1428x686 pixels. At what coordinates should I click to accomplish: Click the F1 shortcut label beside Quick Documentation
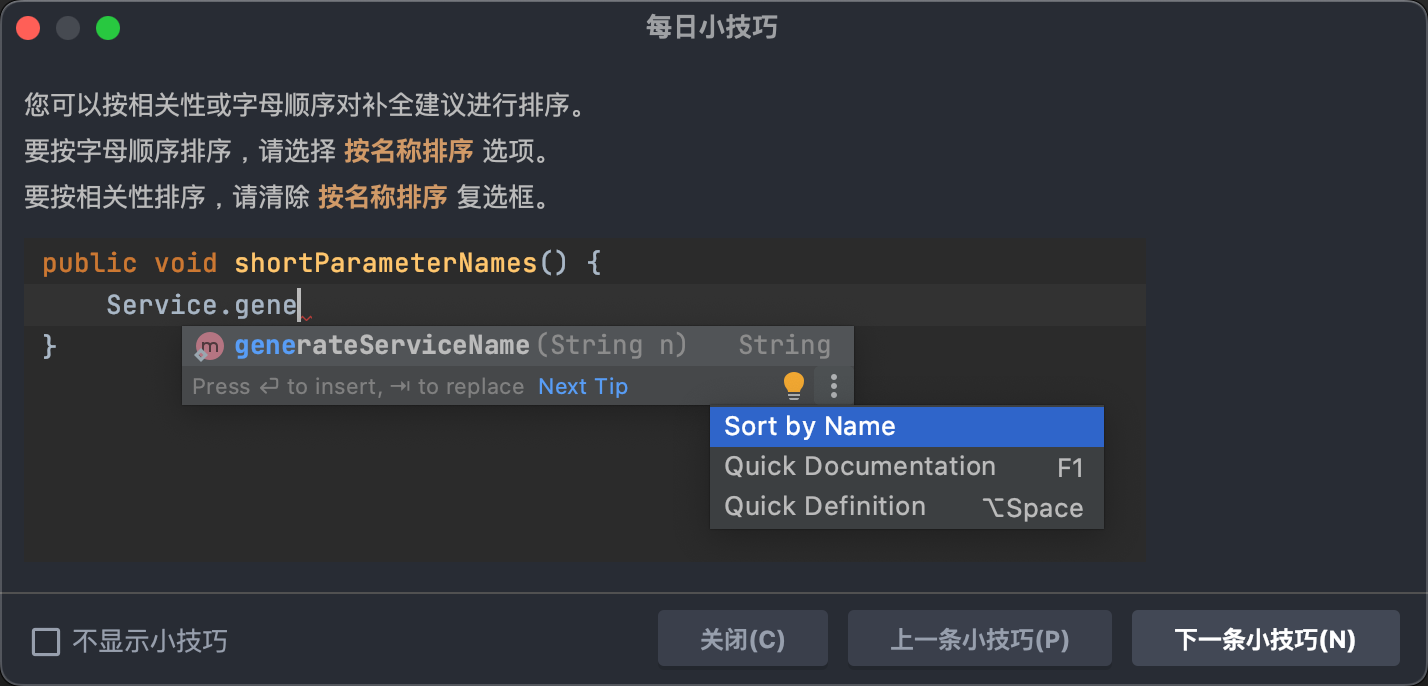[x=1070, y=466]
